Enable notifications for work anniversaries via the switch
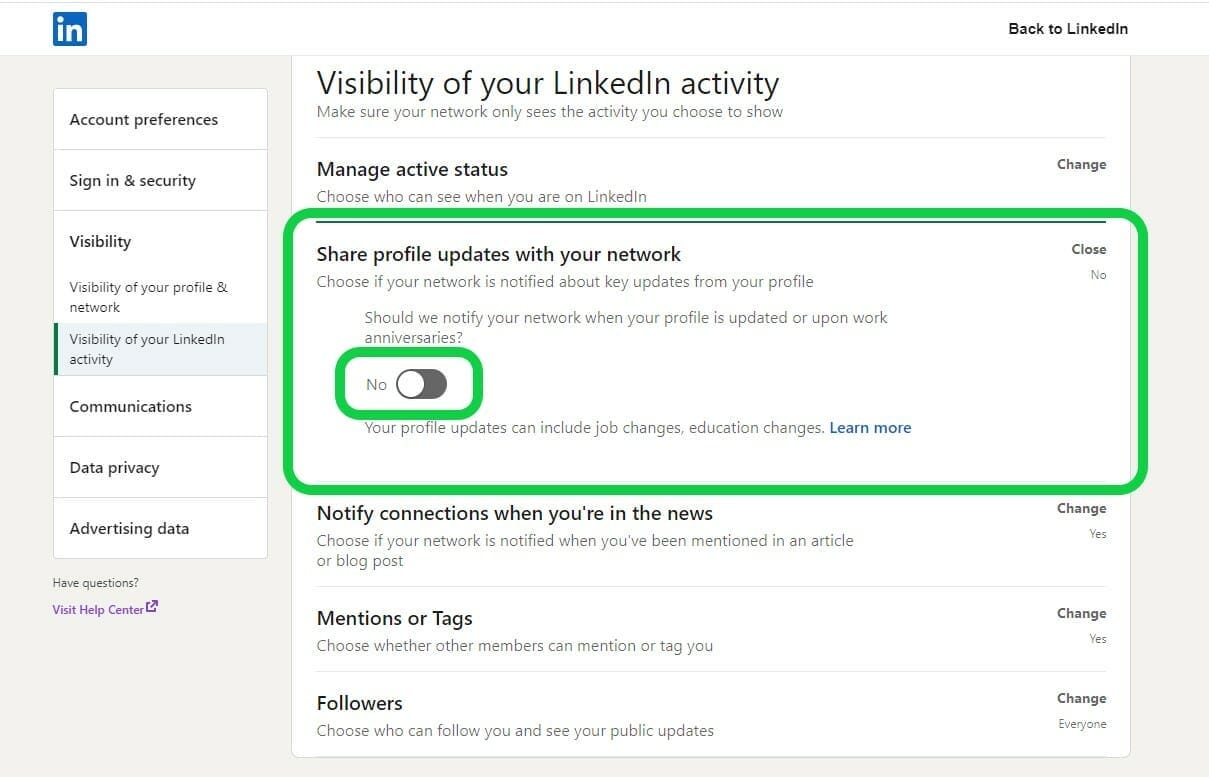1209x777 pixels. tap(420, 384)
